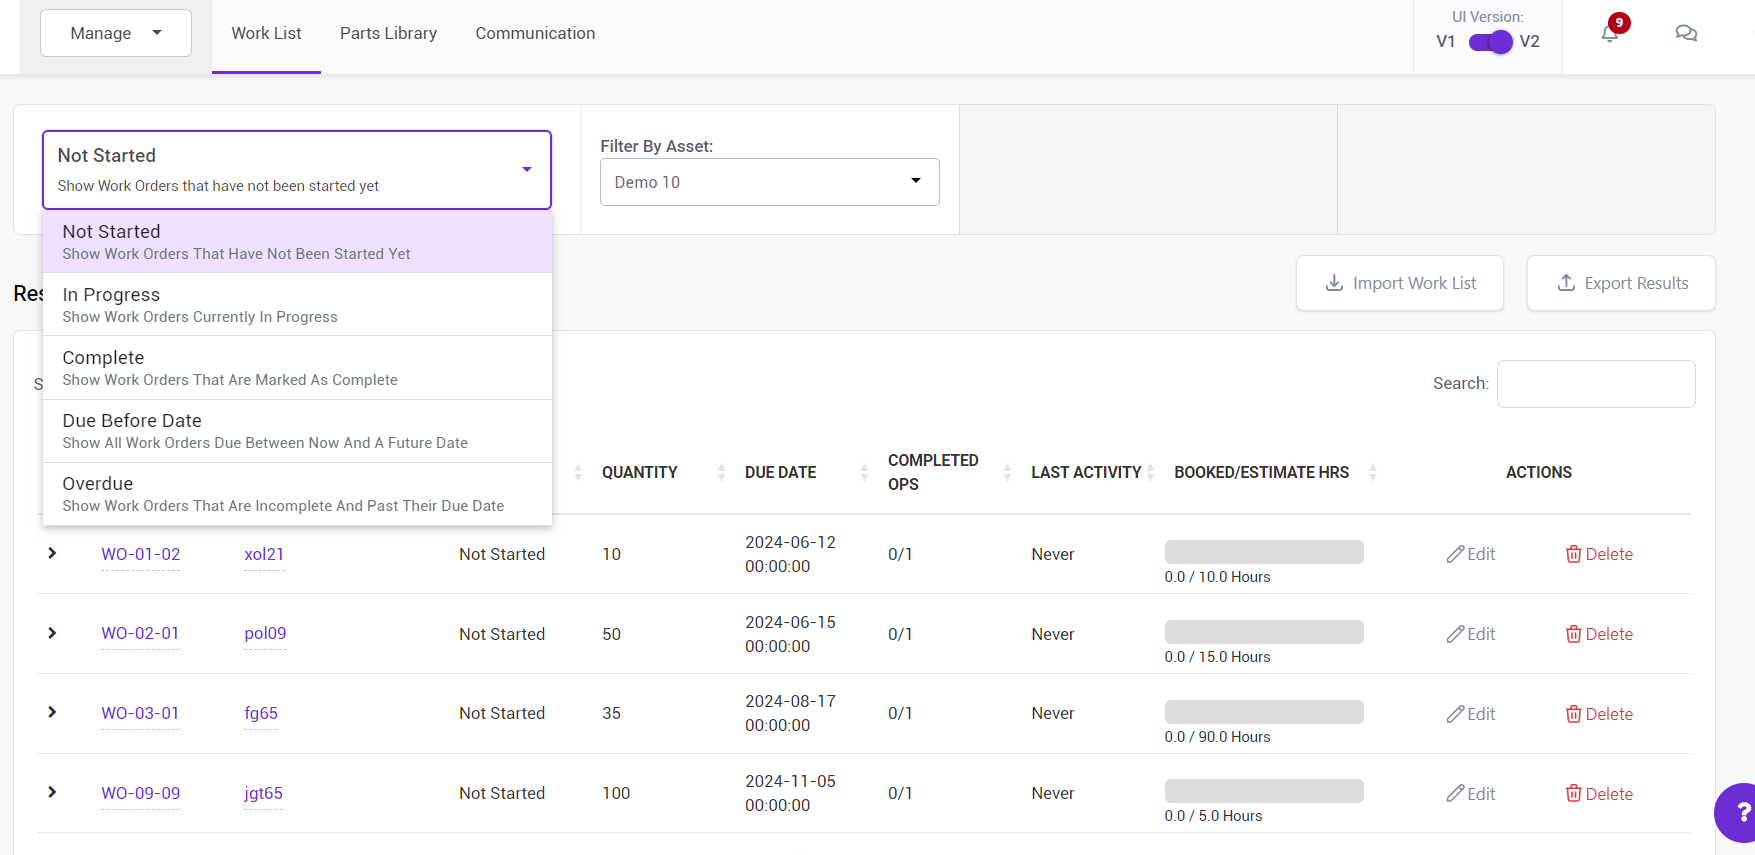Edit work order WO-03-01
Viewport: 1755px width, 855px height.
click(1471, 714)
